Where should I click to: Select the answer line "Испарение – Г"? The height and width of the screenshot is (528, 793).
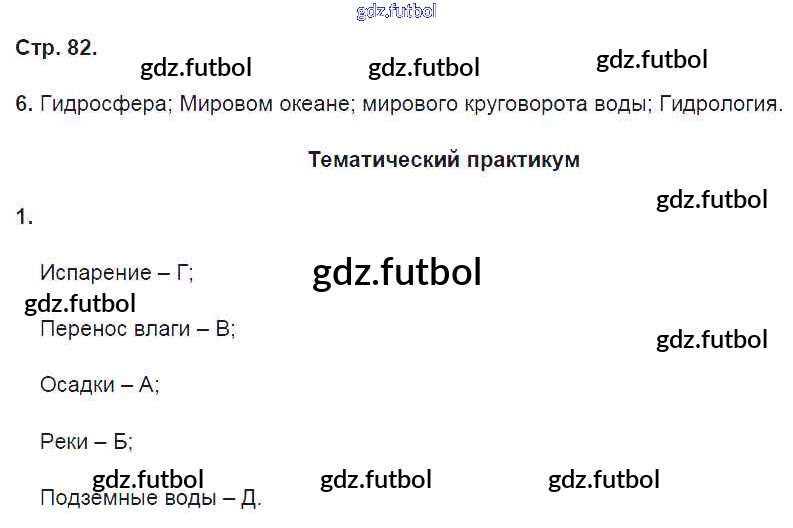116,272
